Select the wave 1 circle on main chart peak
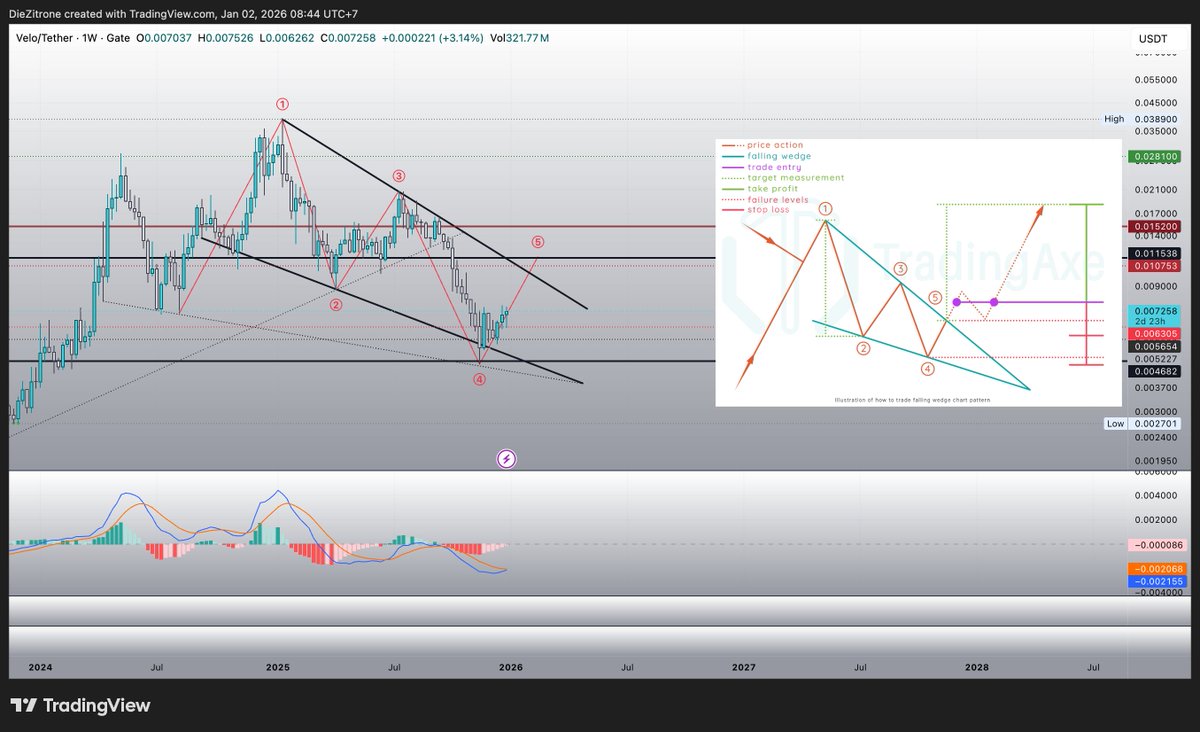 (283, 104)
